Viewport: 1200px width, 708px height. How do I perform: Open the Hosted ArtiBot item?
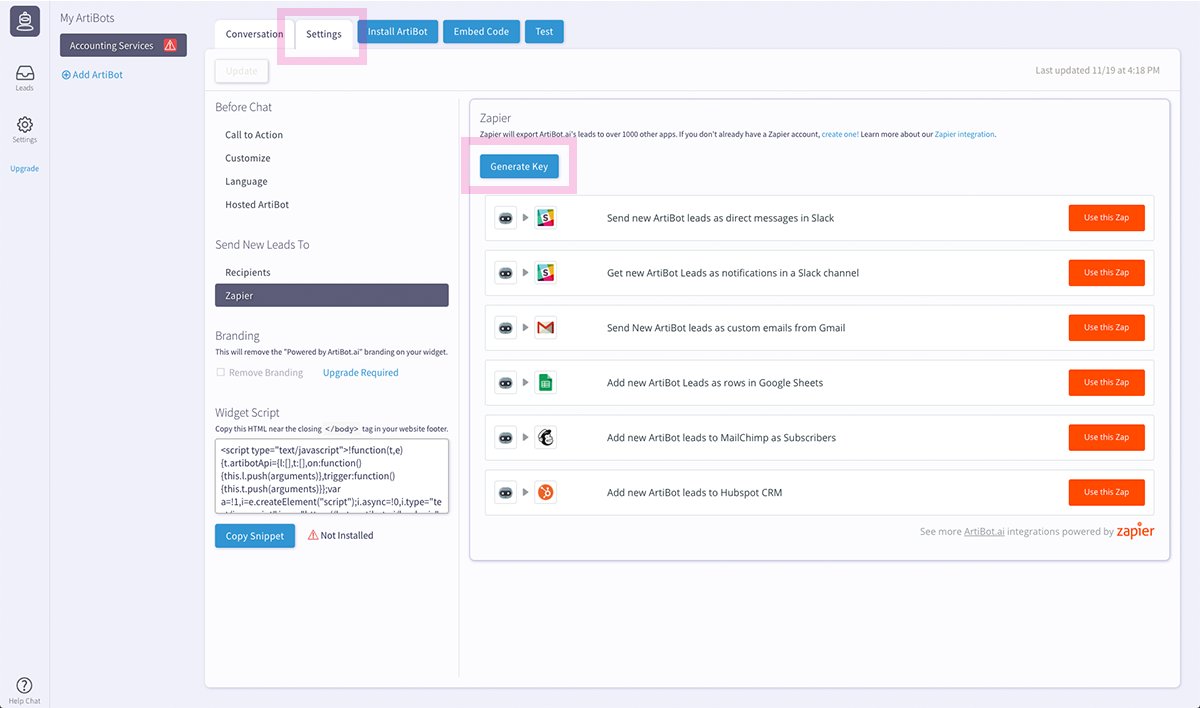pyautogui.click(x=257, y=205)
